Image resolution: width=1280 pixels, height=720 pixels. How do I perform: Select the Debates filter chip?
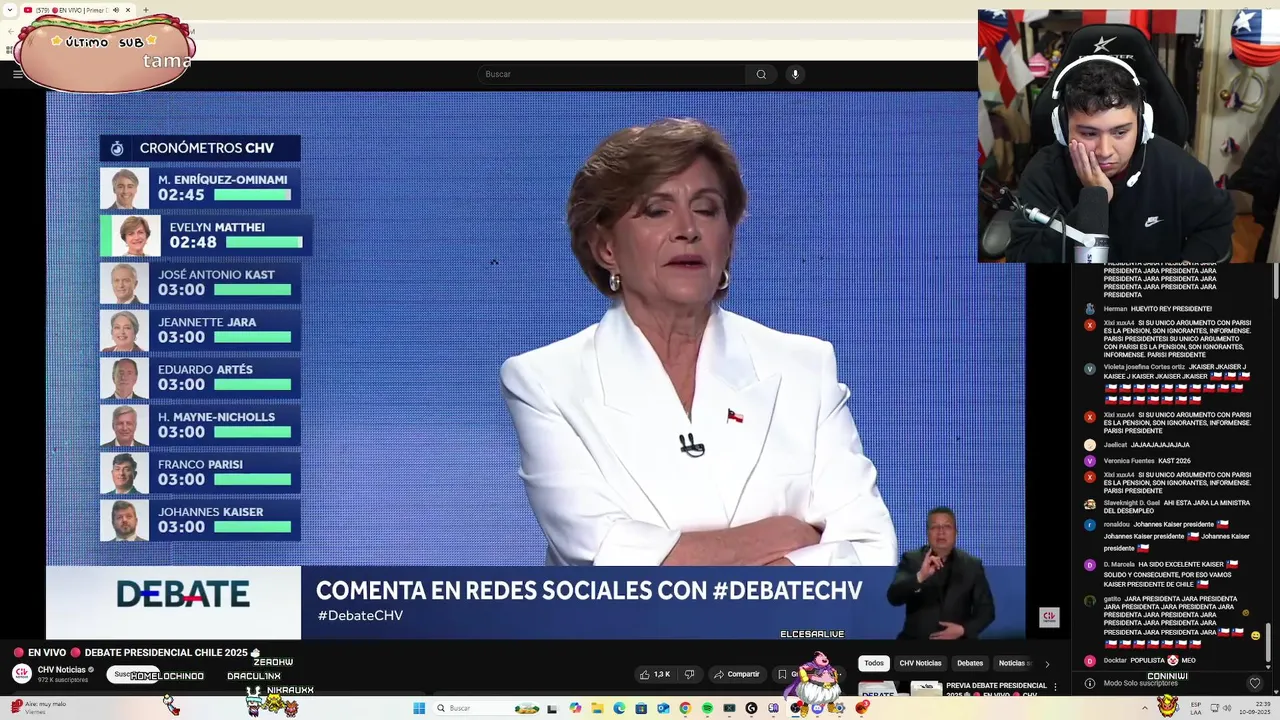[x=970, y=663]
